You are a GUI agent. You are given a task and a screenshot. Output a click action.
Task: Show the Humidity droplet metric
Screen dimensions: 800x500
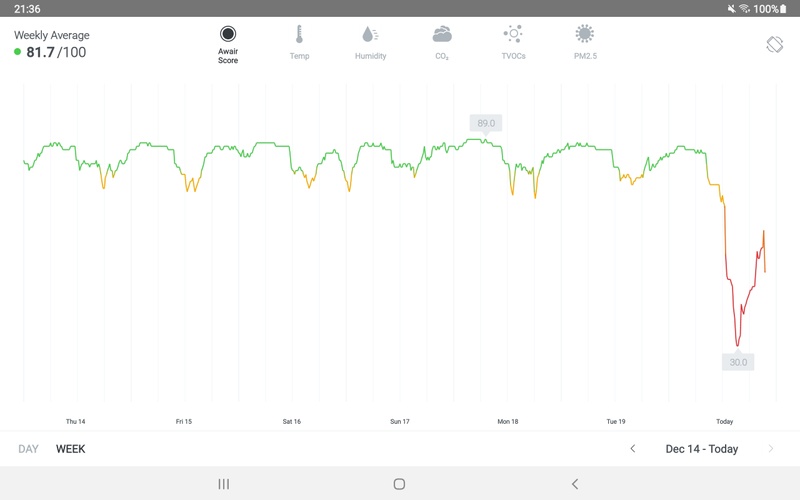pos(370,34)
